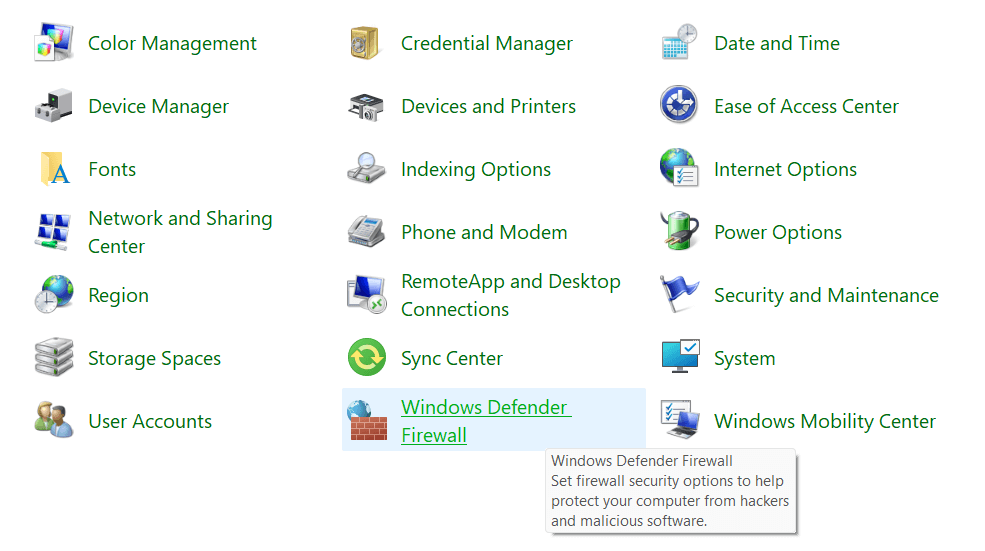Go to Ease of Access Center link
985x551 pixels.
click(807, 106)
